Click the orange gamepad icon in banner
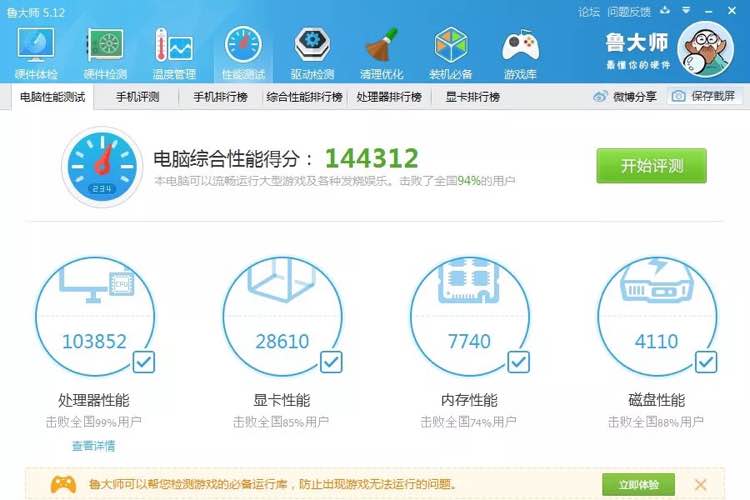Viewport: 750px width, 500px height. point(63,484)
